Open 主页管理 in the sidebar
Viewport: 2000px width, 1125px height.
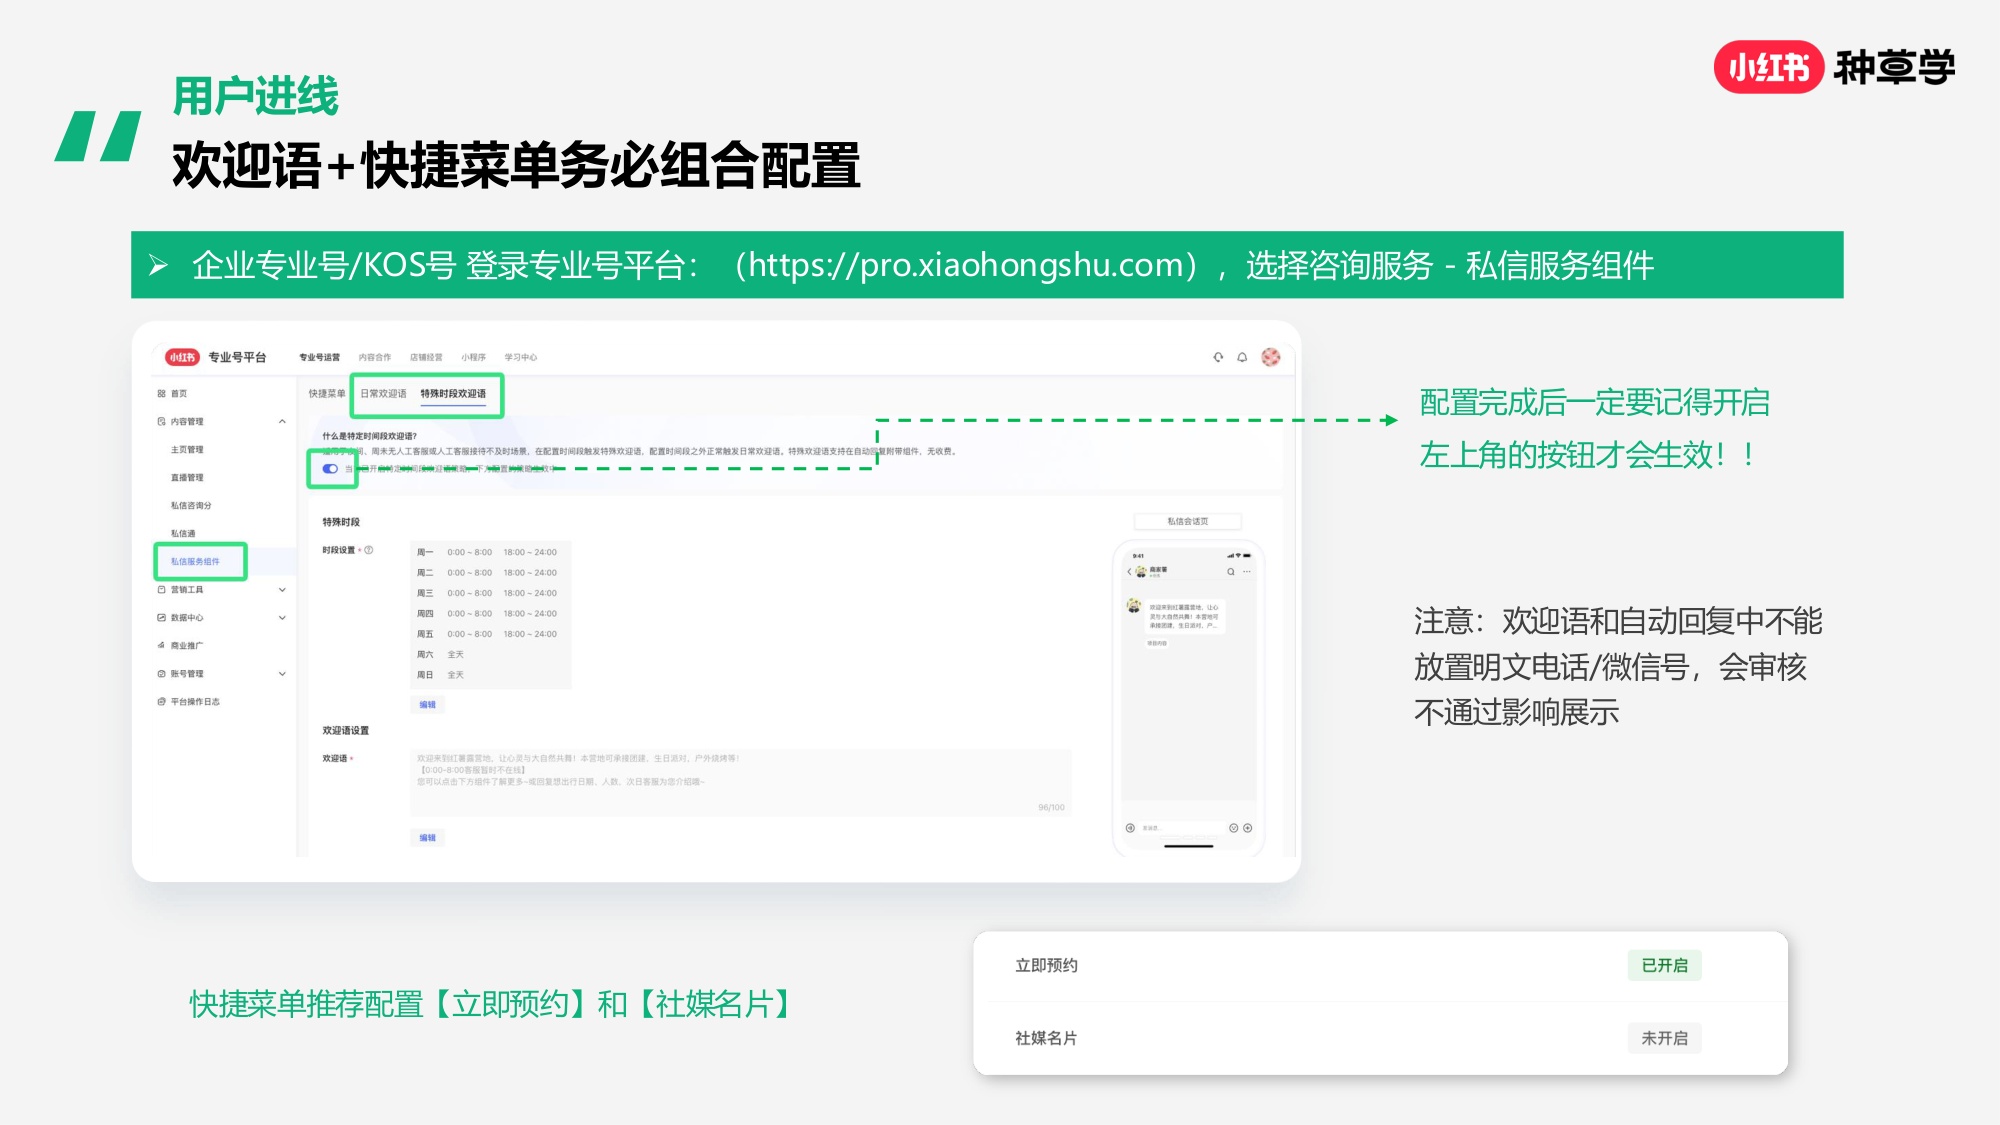(x=187, y=450)
